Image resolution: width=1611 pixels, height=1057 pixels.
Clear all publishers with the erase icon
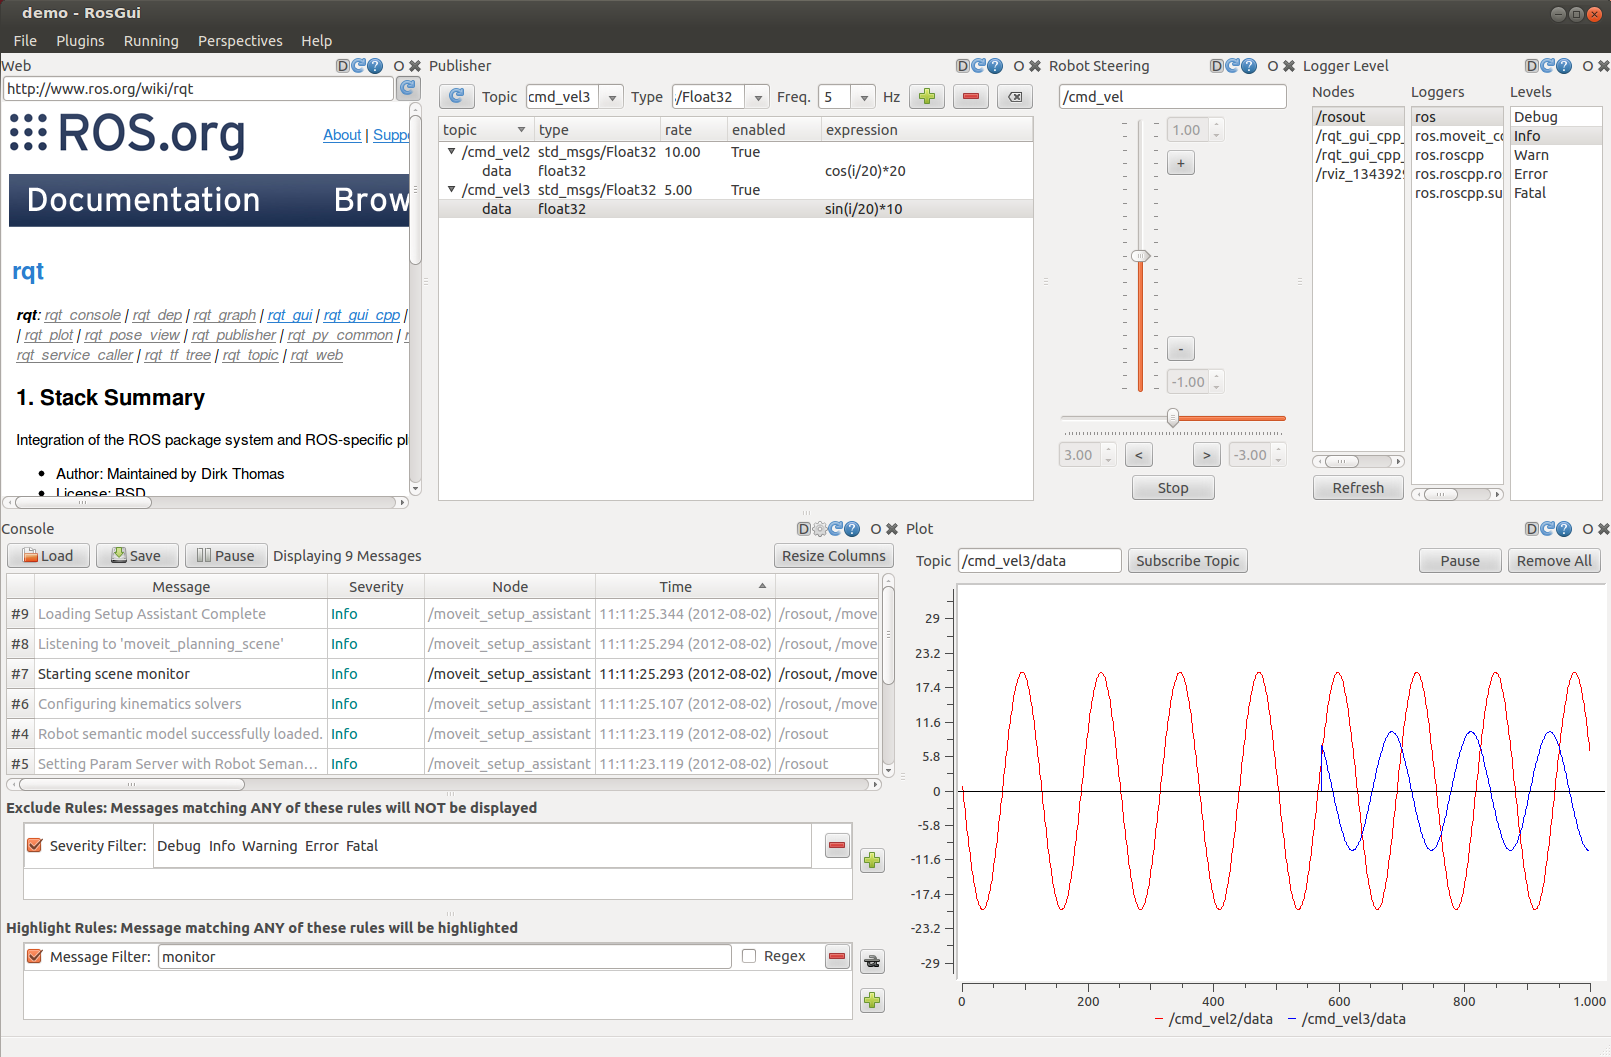coord(1015,97)
